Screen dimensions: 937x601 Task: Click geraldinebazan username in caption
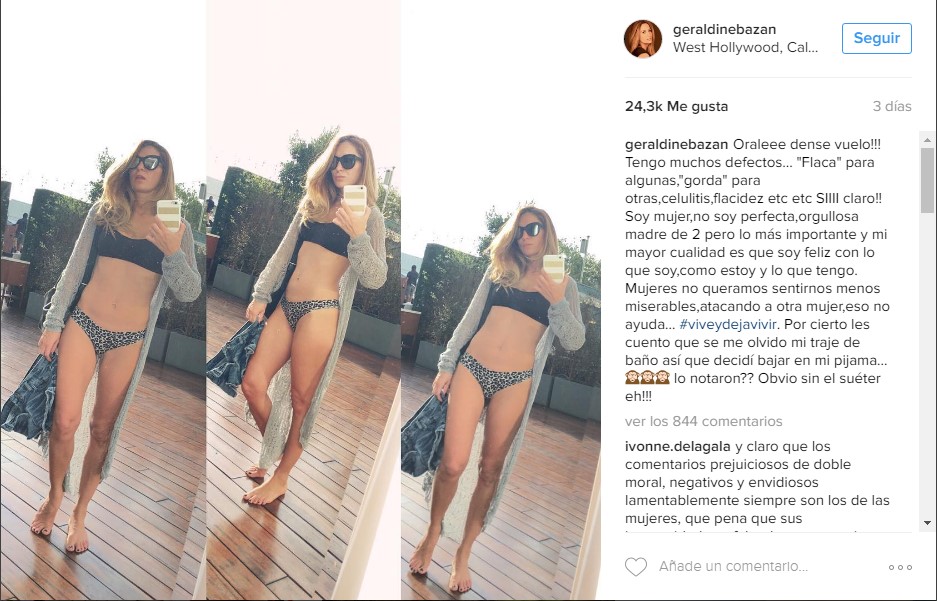[x=676, y=144]
